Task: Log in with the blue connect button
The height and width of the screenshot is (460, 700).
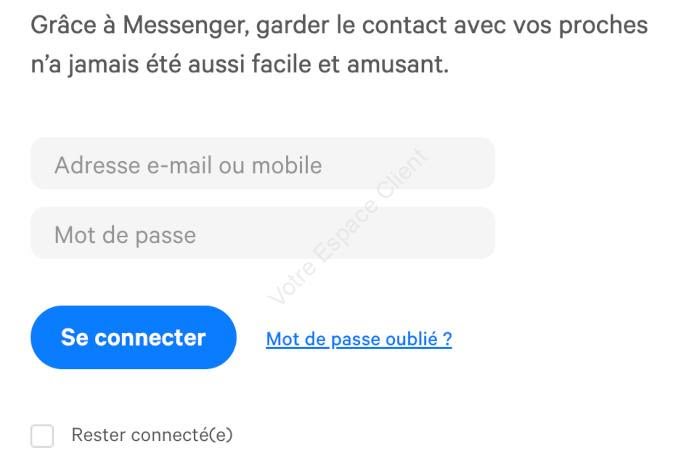Action: tap(133, 337)
